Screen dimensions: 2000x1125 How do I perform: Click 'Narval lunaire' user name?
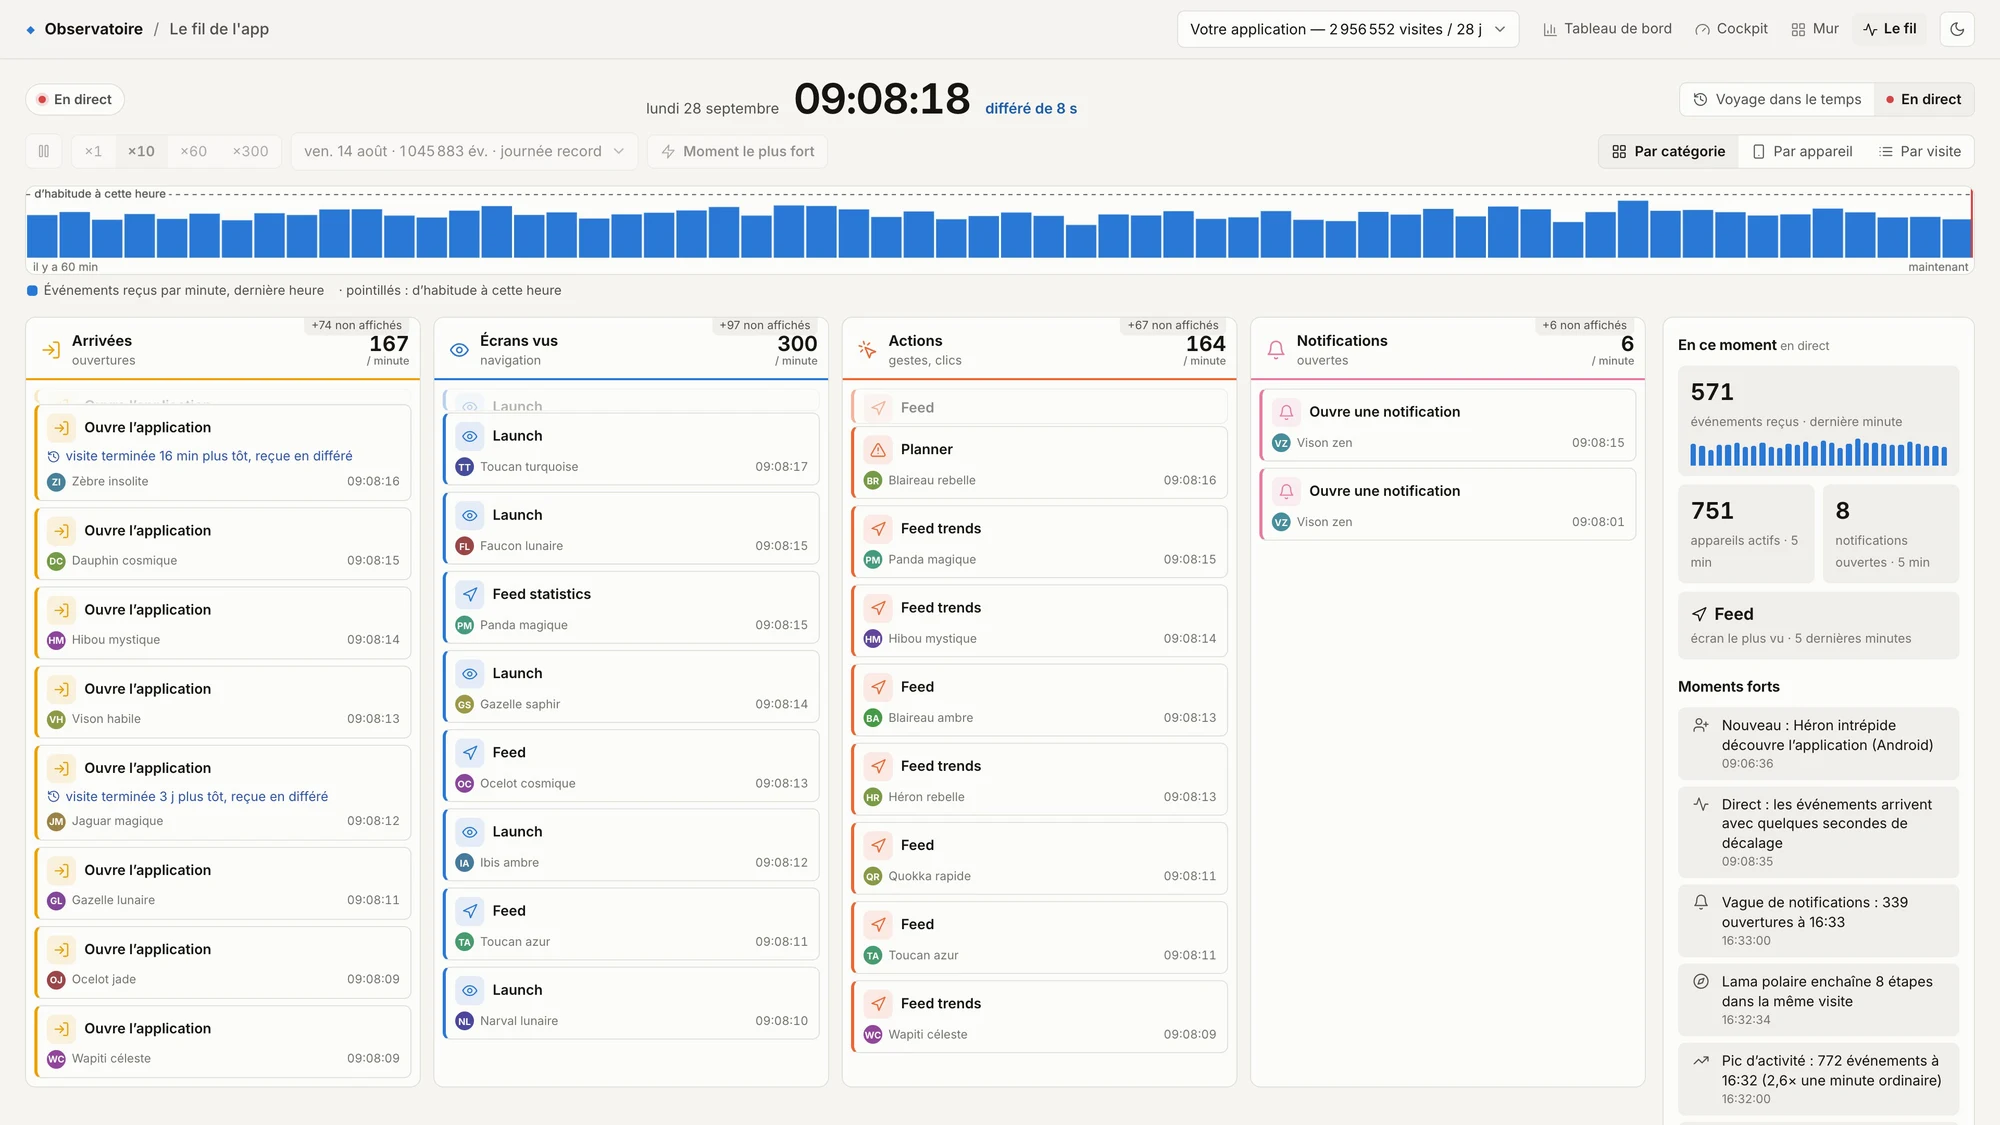[519, 1021]
